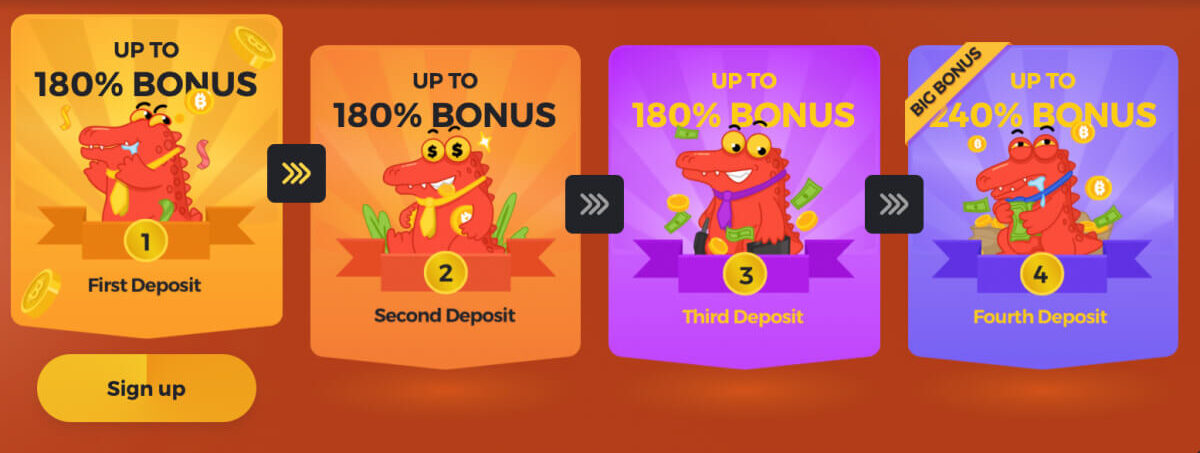The height and width of the screenshot is (453, 1200).
Task: Click the Sign up button
Action: click(146, 388)
